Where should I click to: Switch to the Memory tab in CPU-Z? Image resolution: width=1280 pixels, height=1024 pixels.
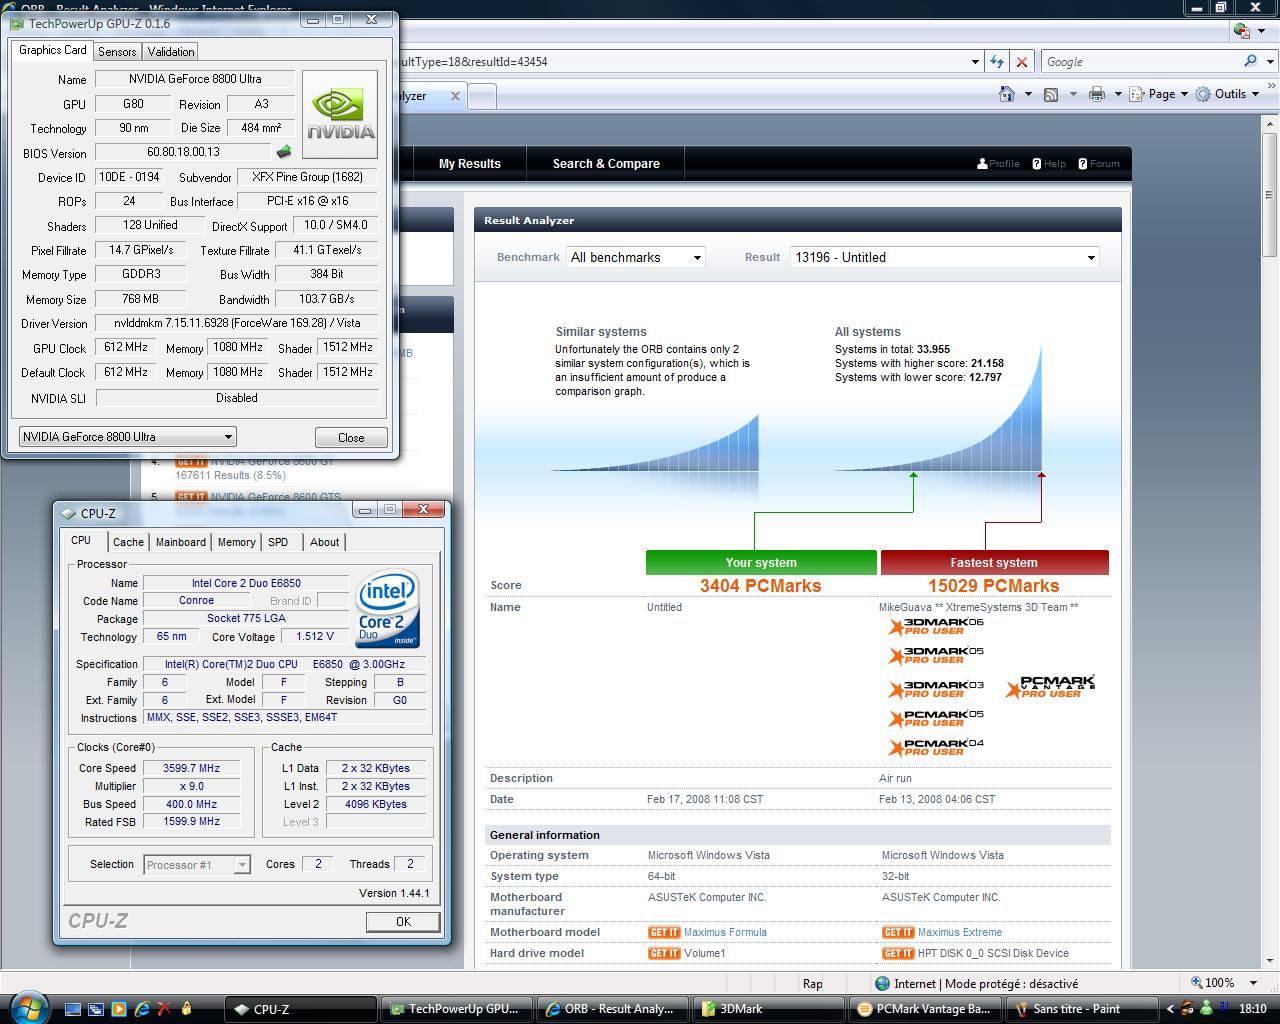[x=236, y=542]
